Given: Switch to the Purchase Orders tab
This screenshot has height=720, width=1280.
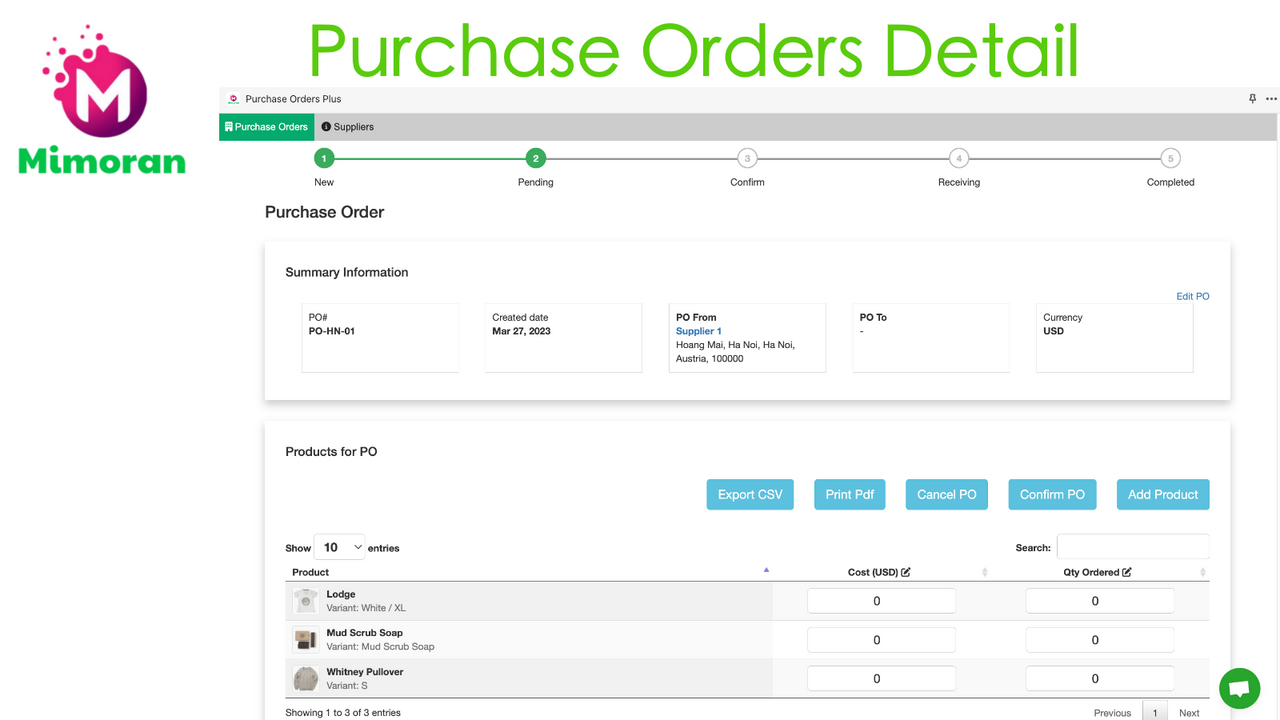Looking at the screenshot, I should click(x=266, y=127).
